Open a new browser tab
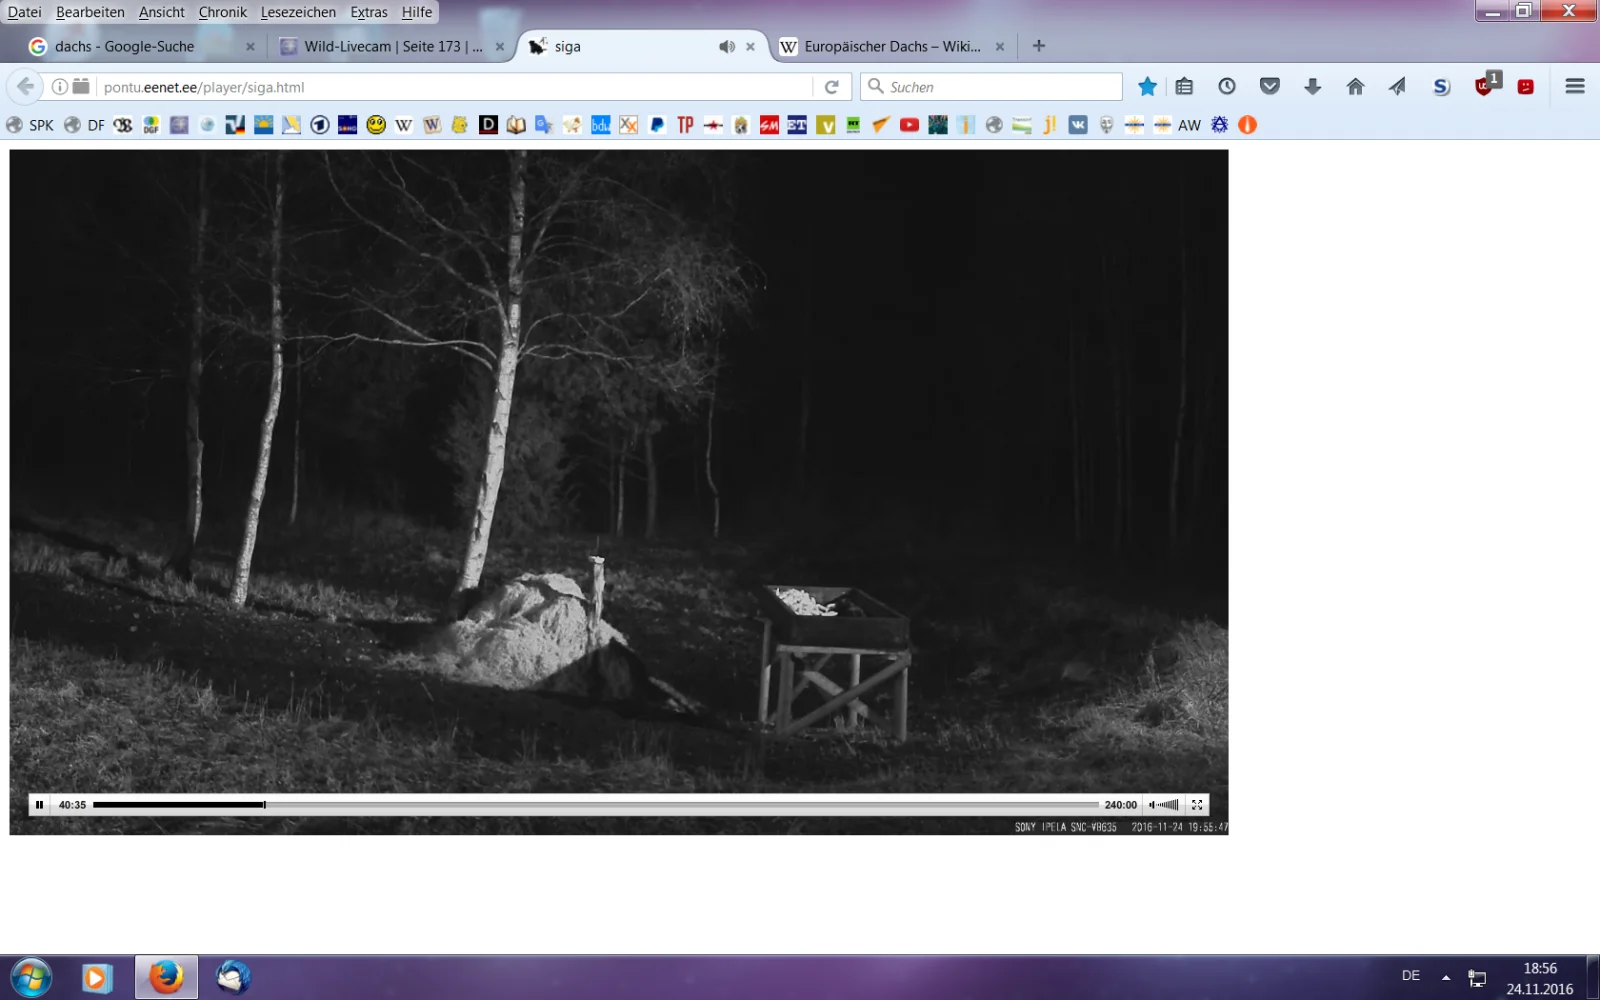The height and width of the screenshot is (1000, 1600). 1039,46
